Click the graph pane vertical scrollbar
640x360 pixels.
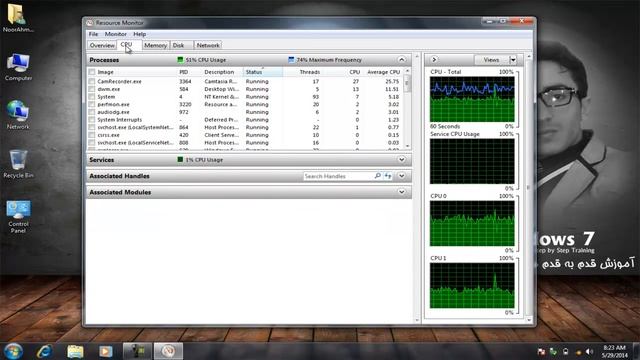[x=529, y=188]
